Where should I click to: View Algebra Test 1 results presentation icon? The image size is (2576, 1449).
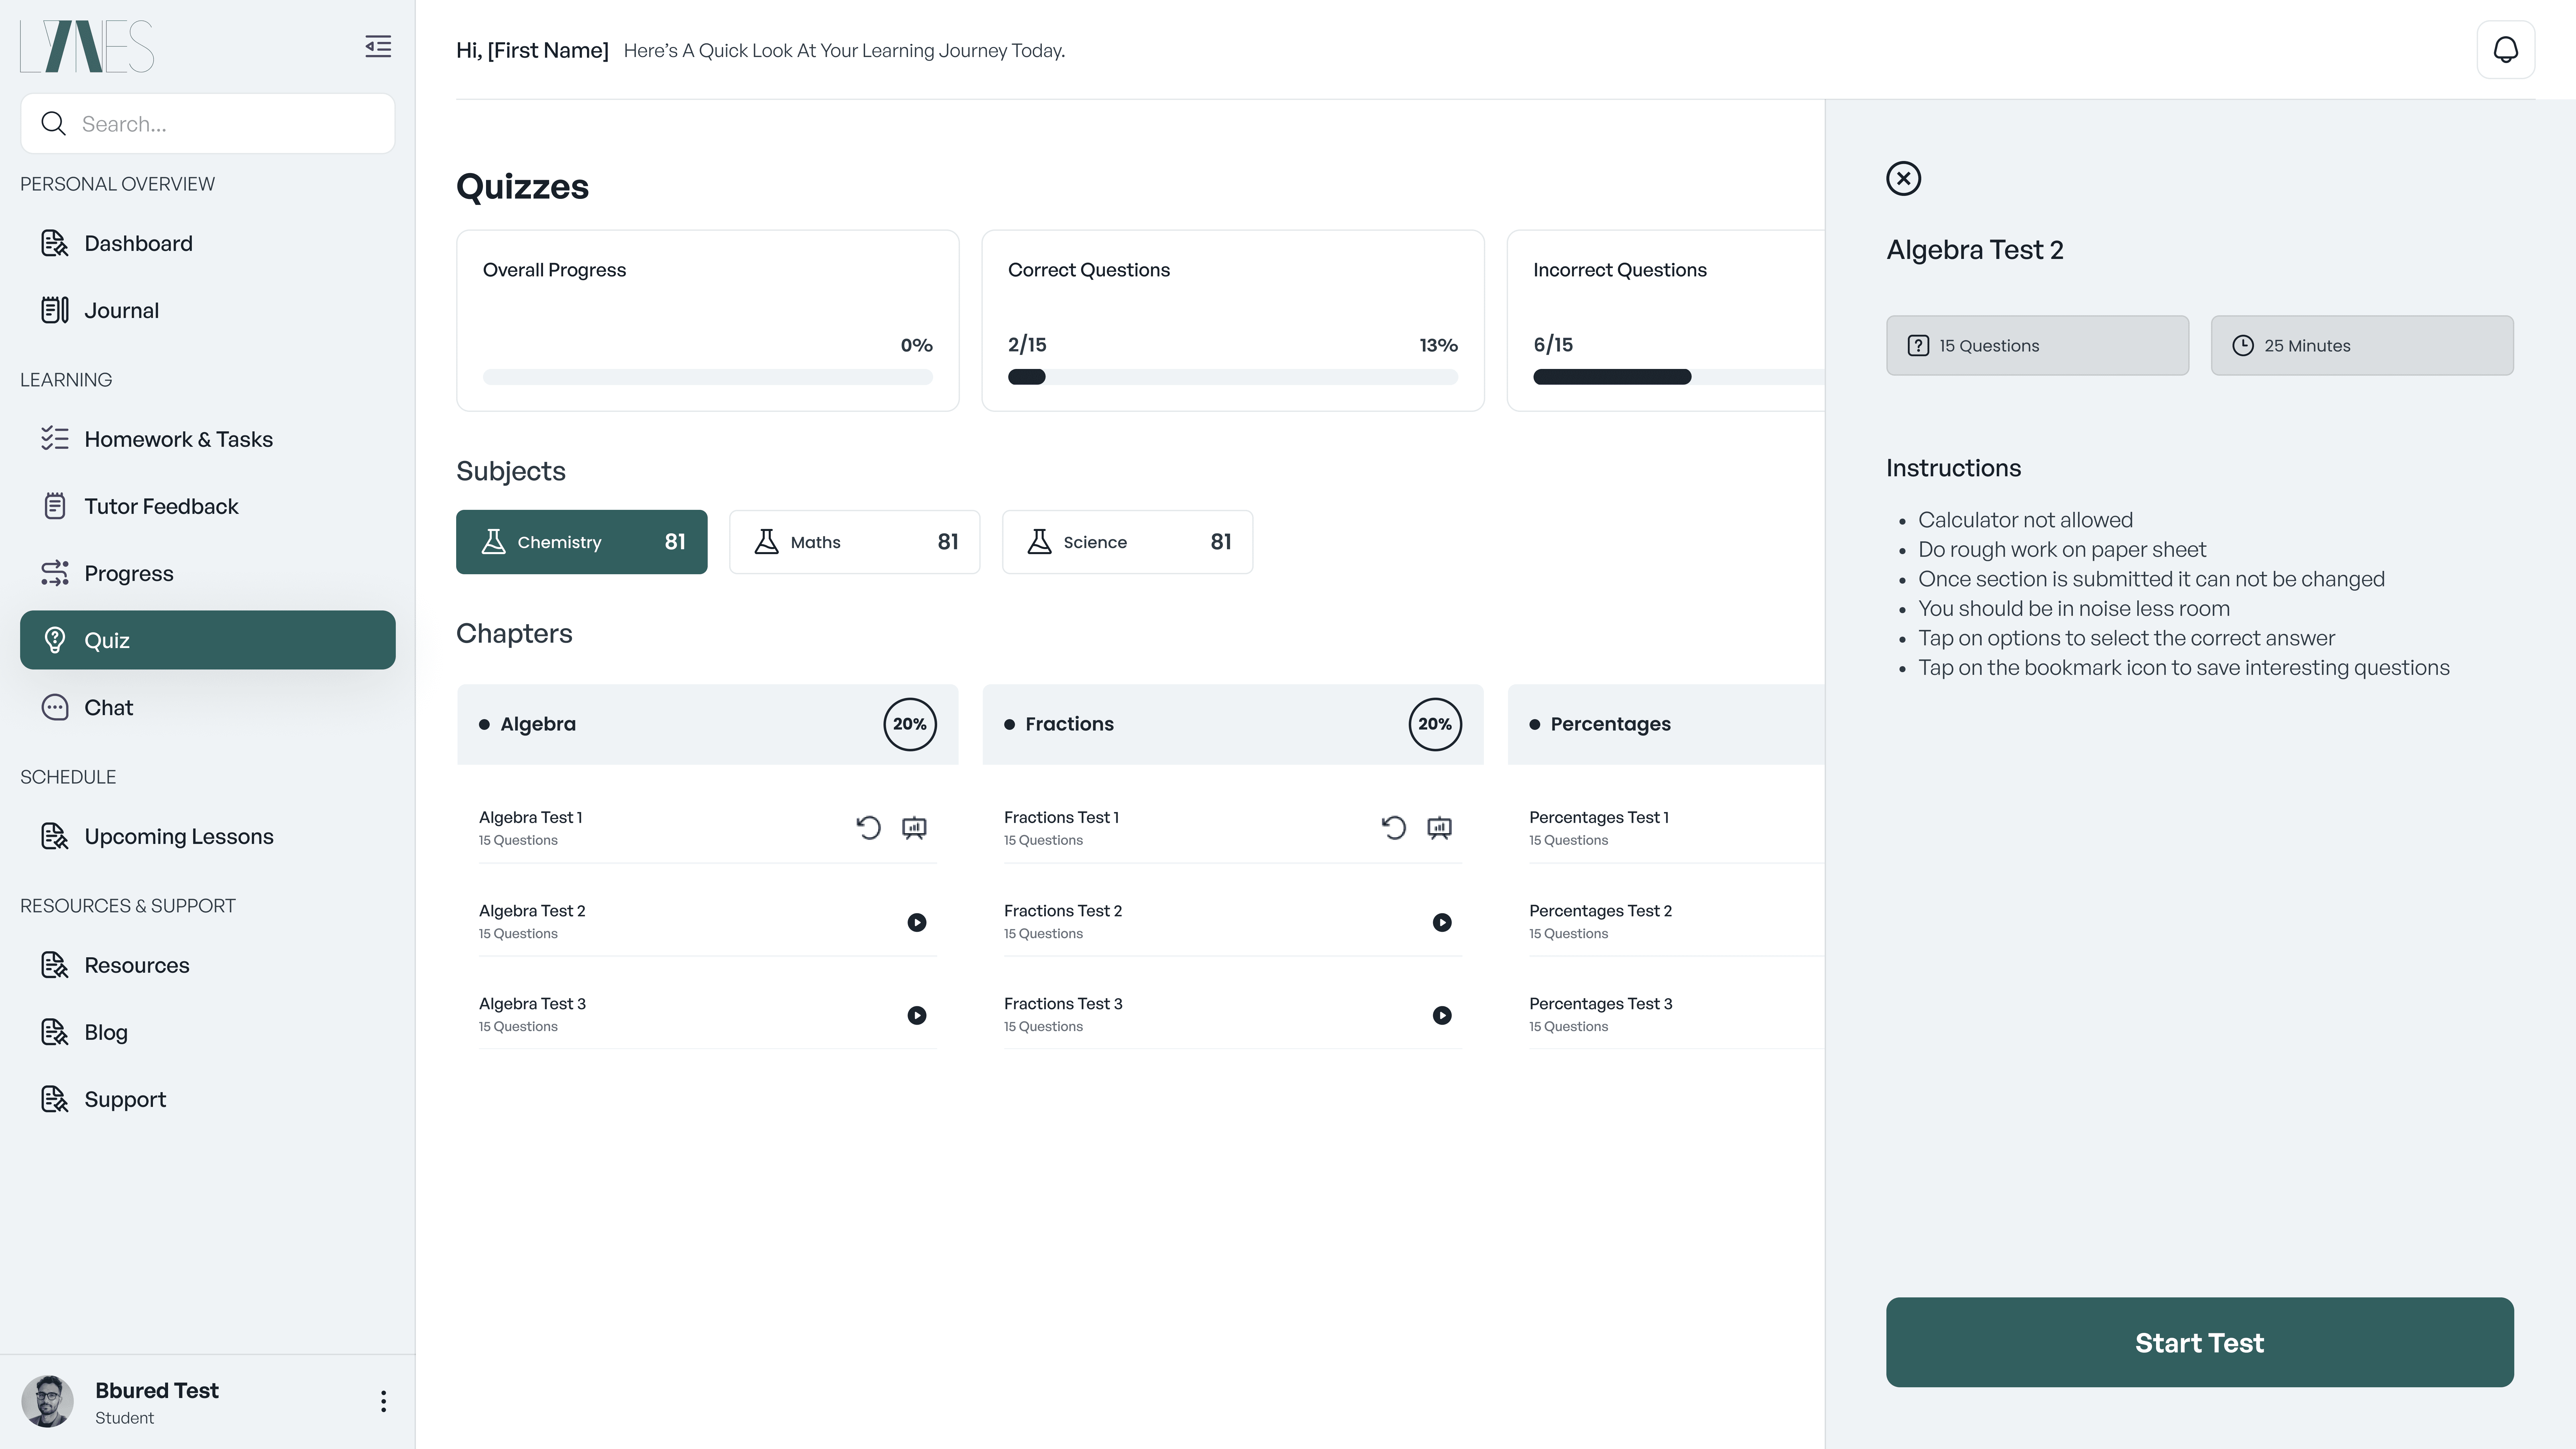[914, 827]
